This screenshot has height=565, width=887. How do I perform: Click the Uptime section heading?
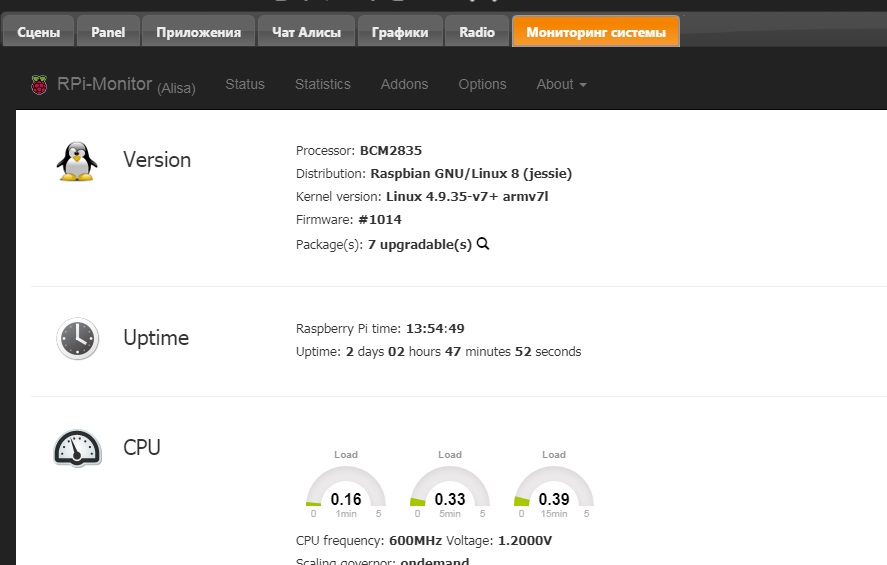coord(156,338)
